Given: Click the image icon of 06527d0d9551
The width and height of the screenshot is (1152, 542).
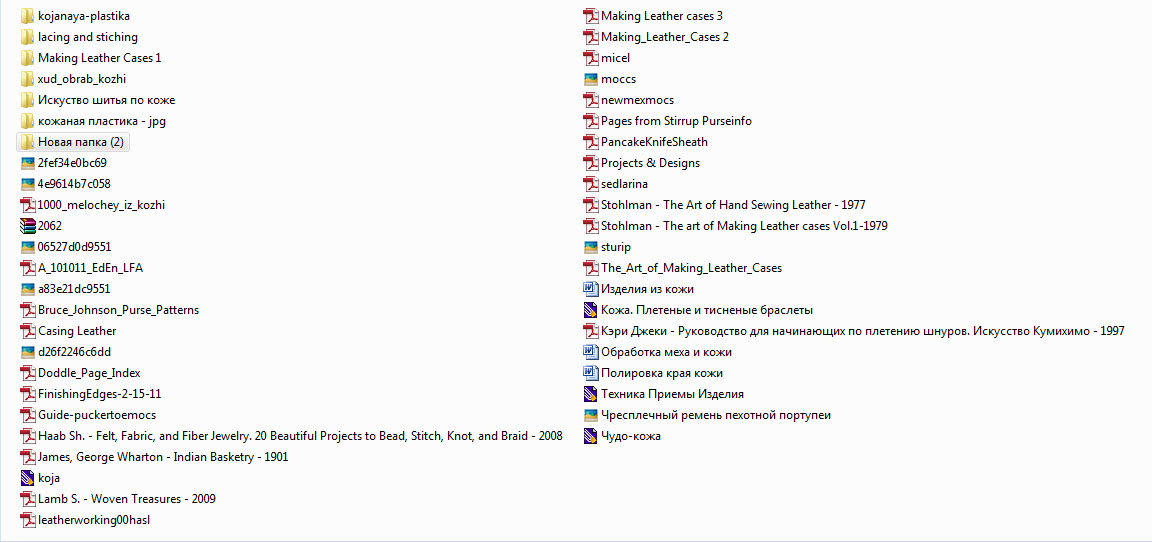Looking at the screenshot, I should [27, 247].
